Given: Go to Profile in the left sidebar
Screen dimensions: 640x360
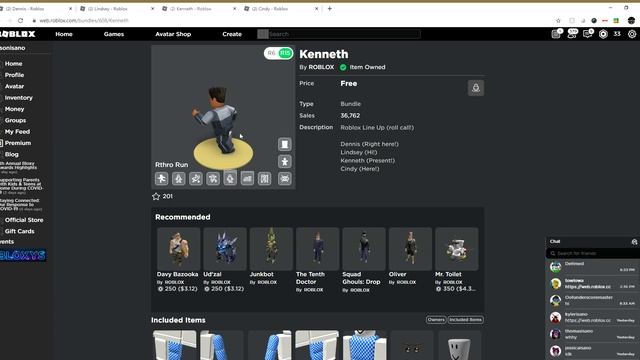Looking at the screenshot, I should [14, 75].
